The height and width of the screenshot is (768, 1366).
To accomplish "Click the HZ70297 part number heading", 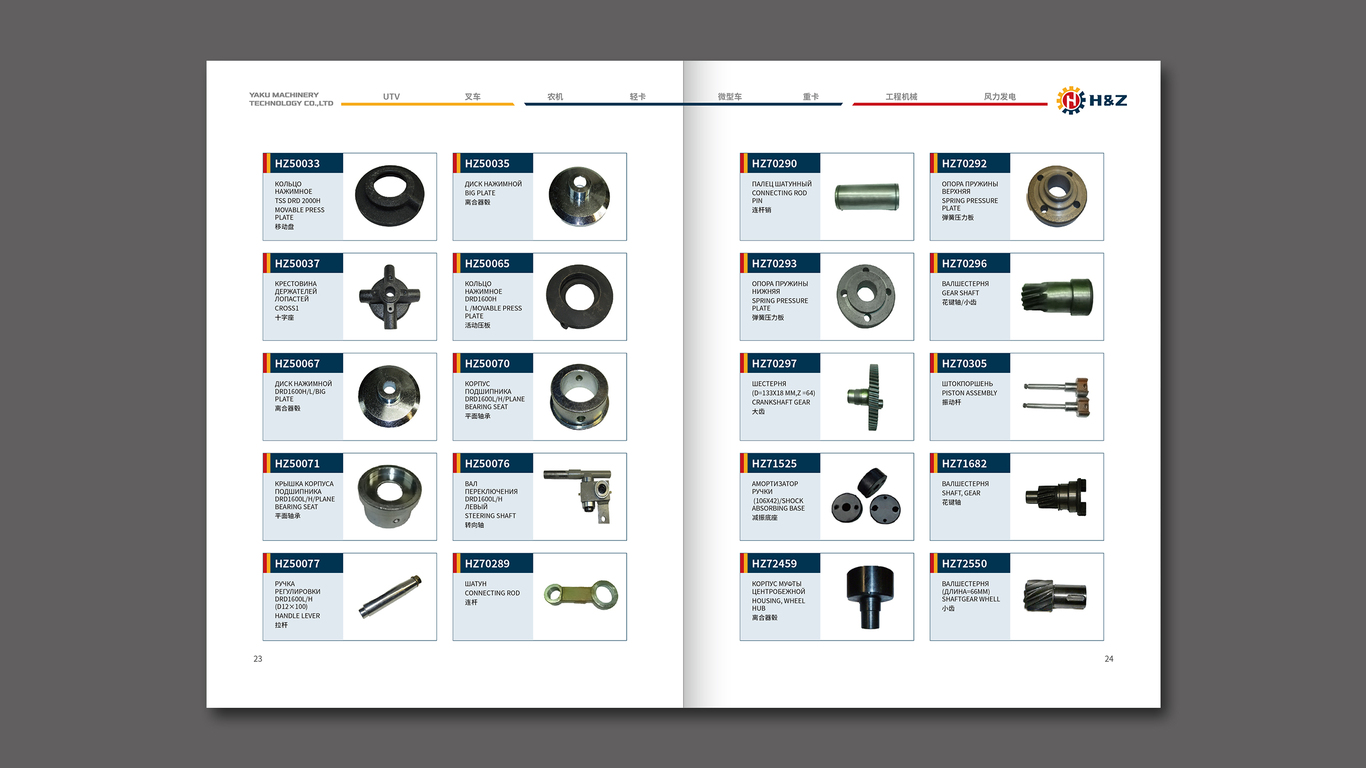I will point(774,363).
